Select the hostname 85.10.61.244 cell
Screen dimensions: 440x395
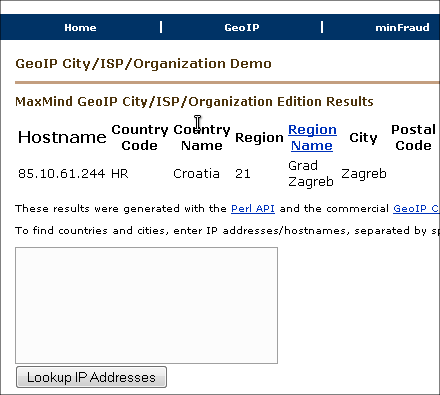pyautogui.click(x=62, y=174)
